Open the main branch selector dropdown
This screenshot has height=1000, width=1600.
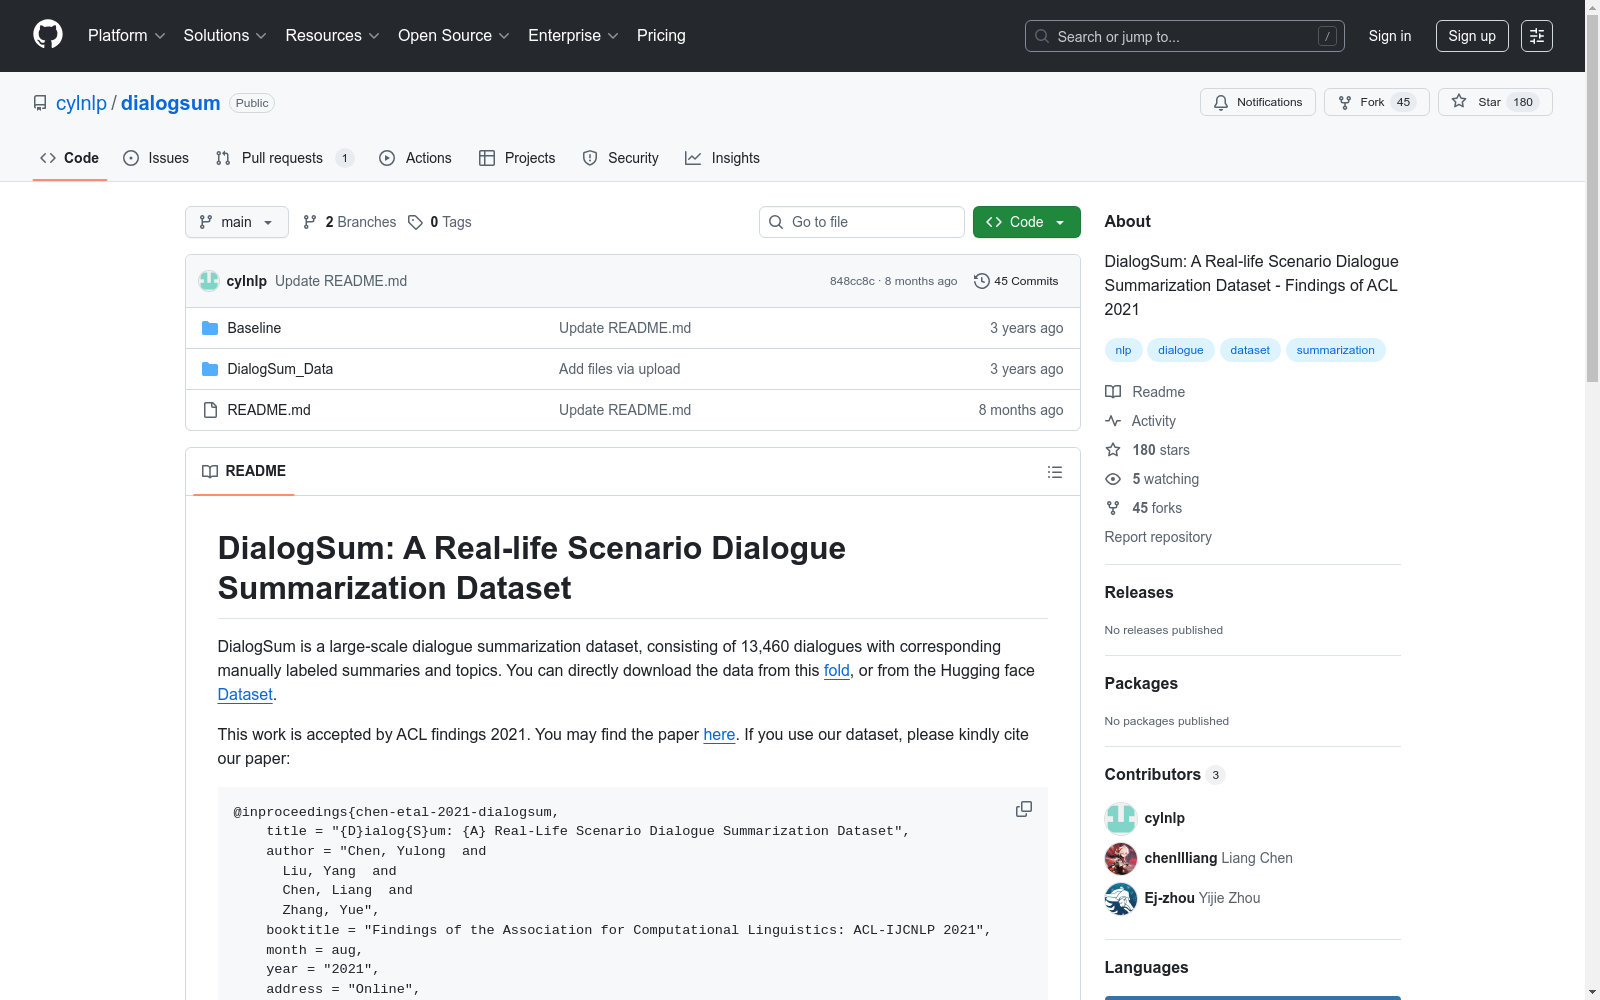click(x=237, y=222)
